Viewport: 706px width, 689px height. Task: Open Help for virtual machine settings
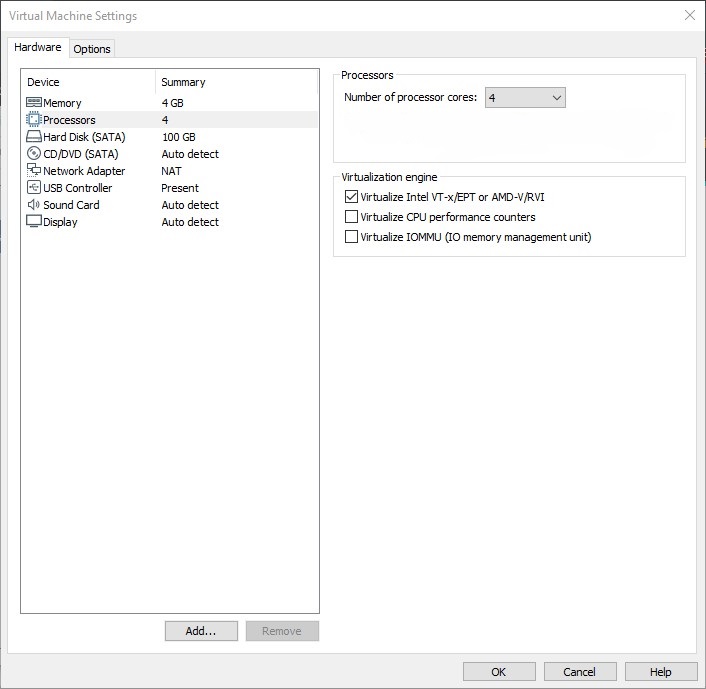click(660, 672)
